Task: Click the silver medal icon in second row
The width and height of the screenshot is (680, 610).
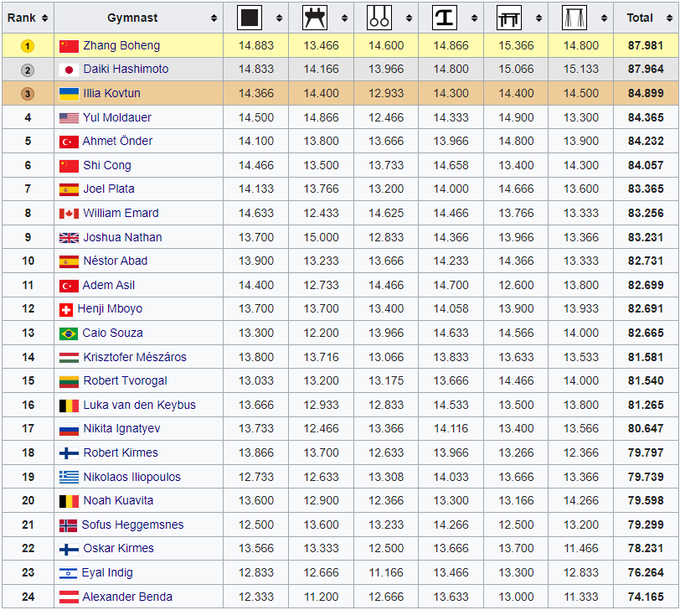Action: click(x=28, y=70)
